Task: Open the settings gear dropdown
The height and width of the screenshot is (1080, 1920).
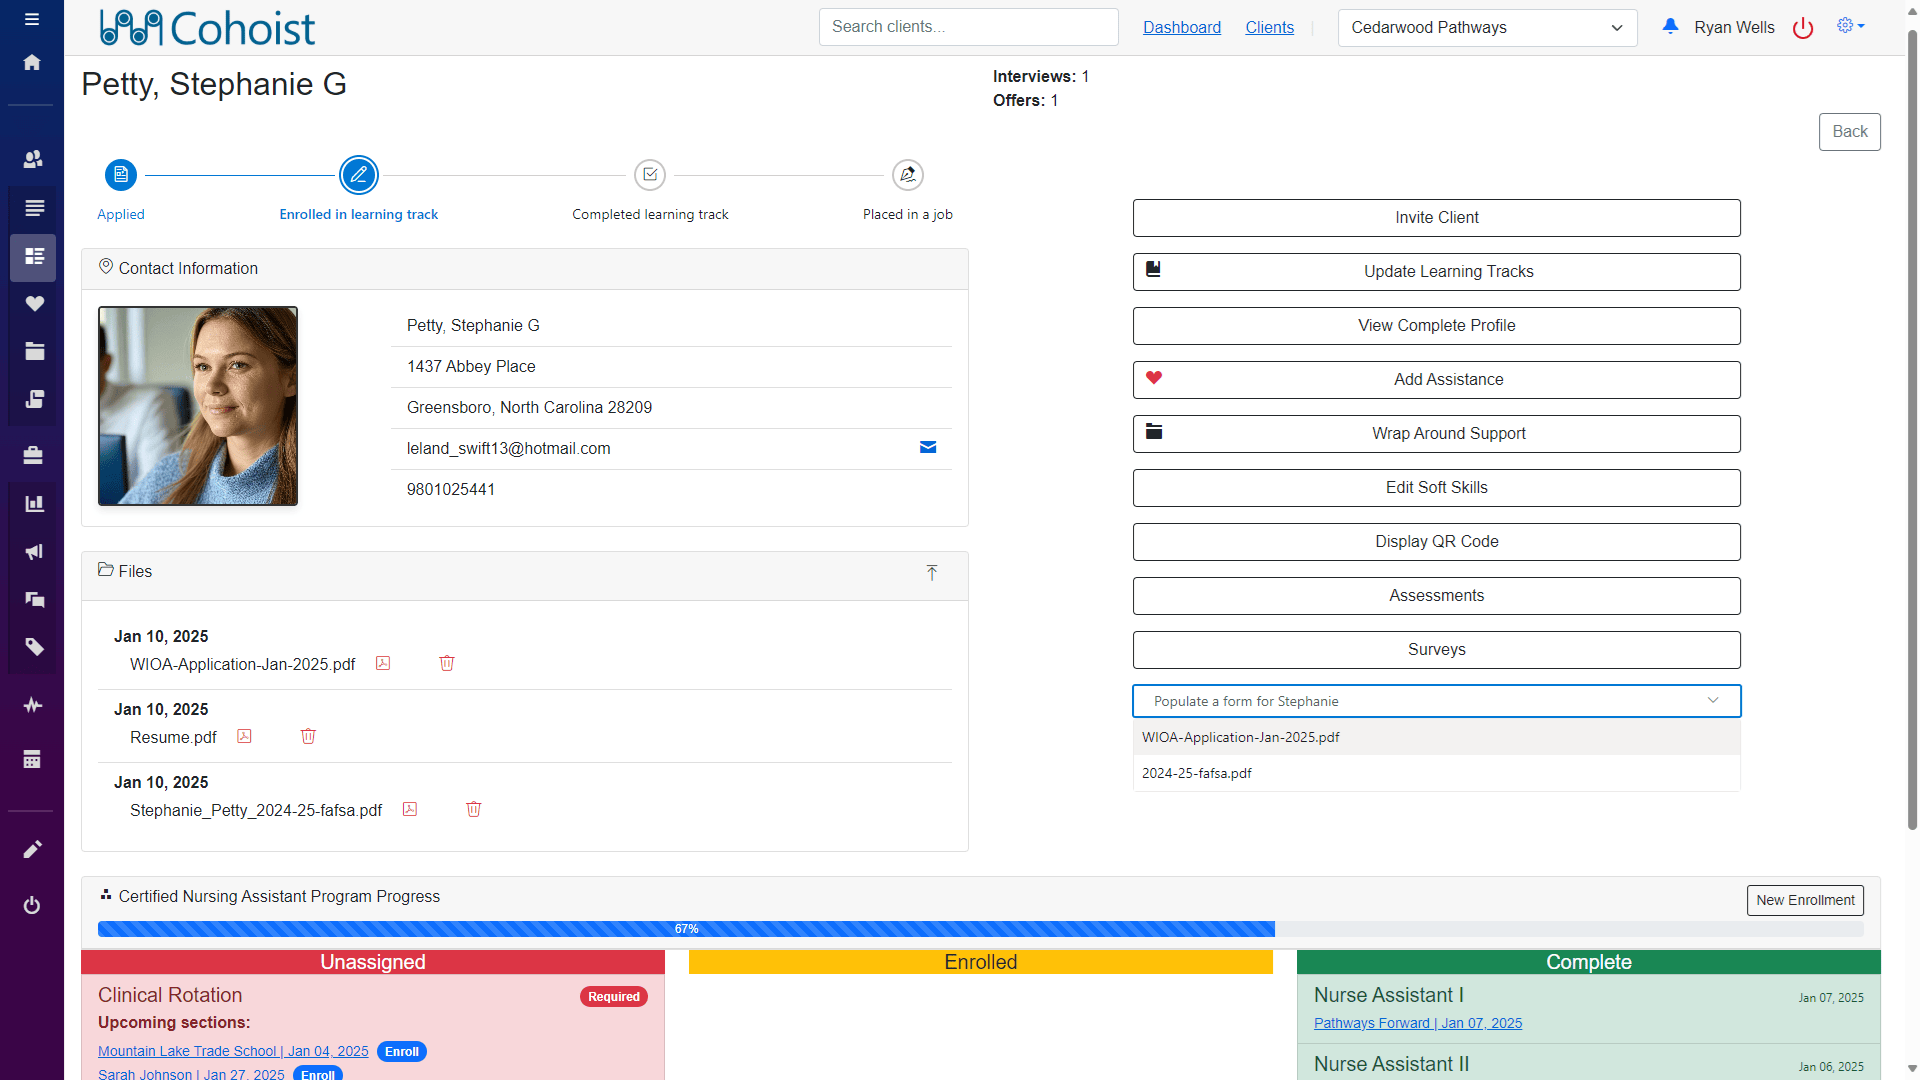Action: pyautogui.click(x=1850, y=26)
